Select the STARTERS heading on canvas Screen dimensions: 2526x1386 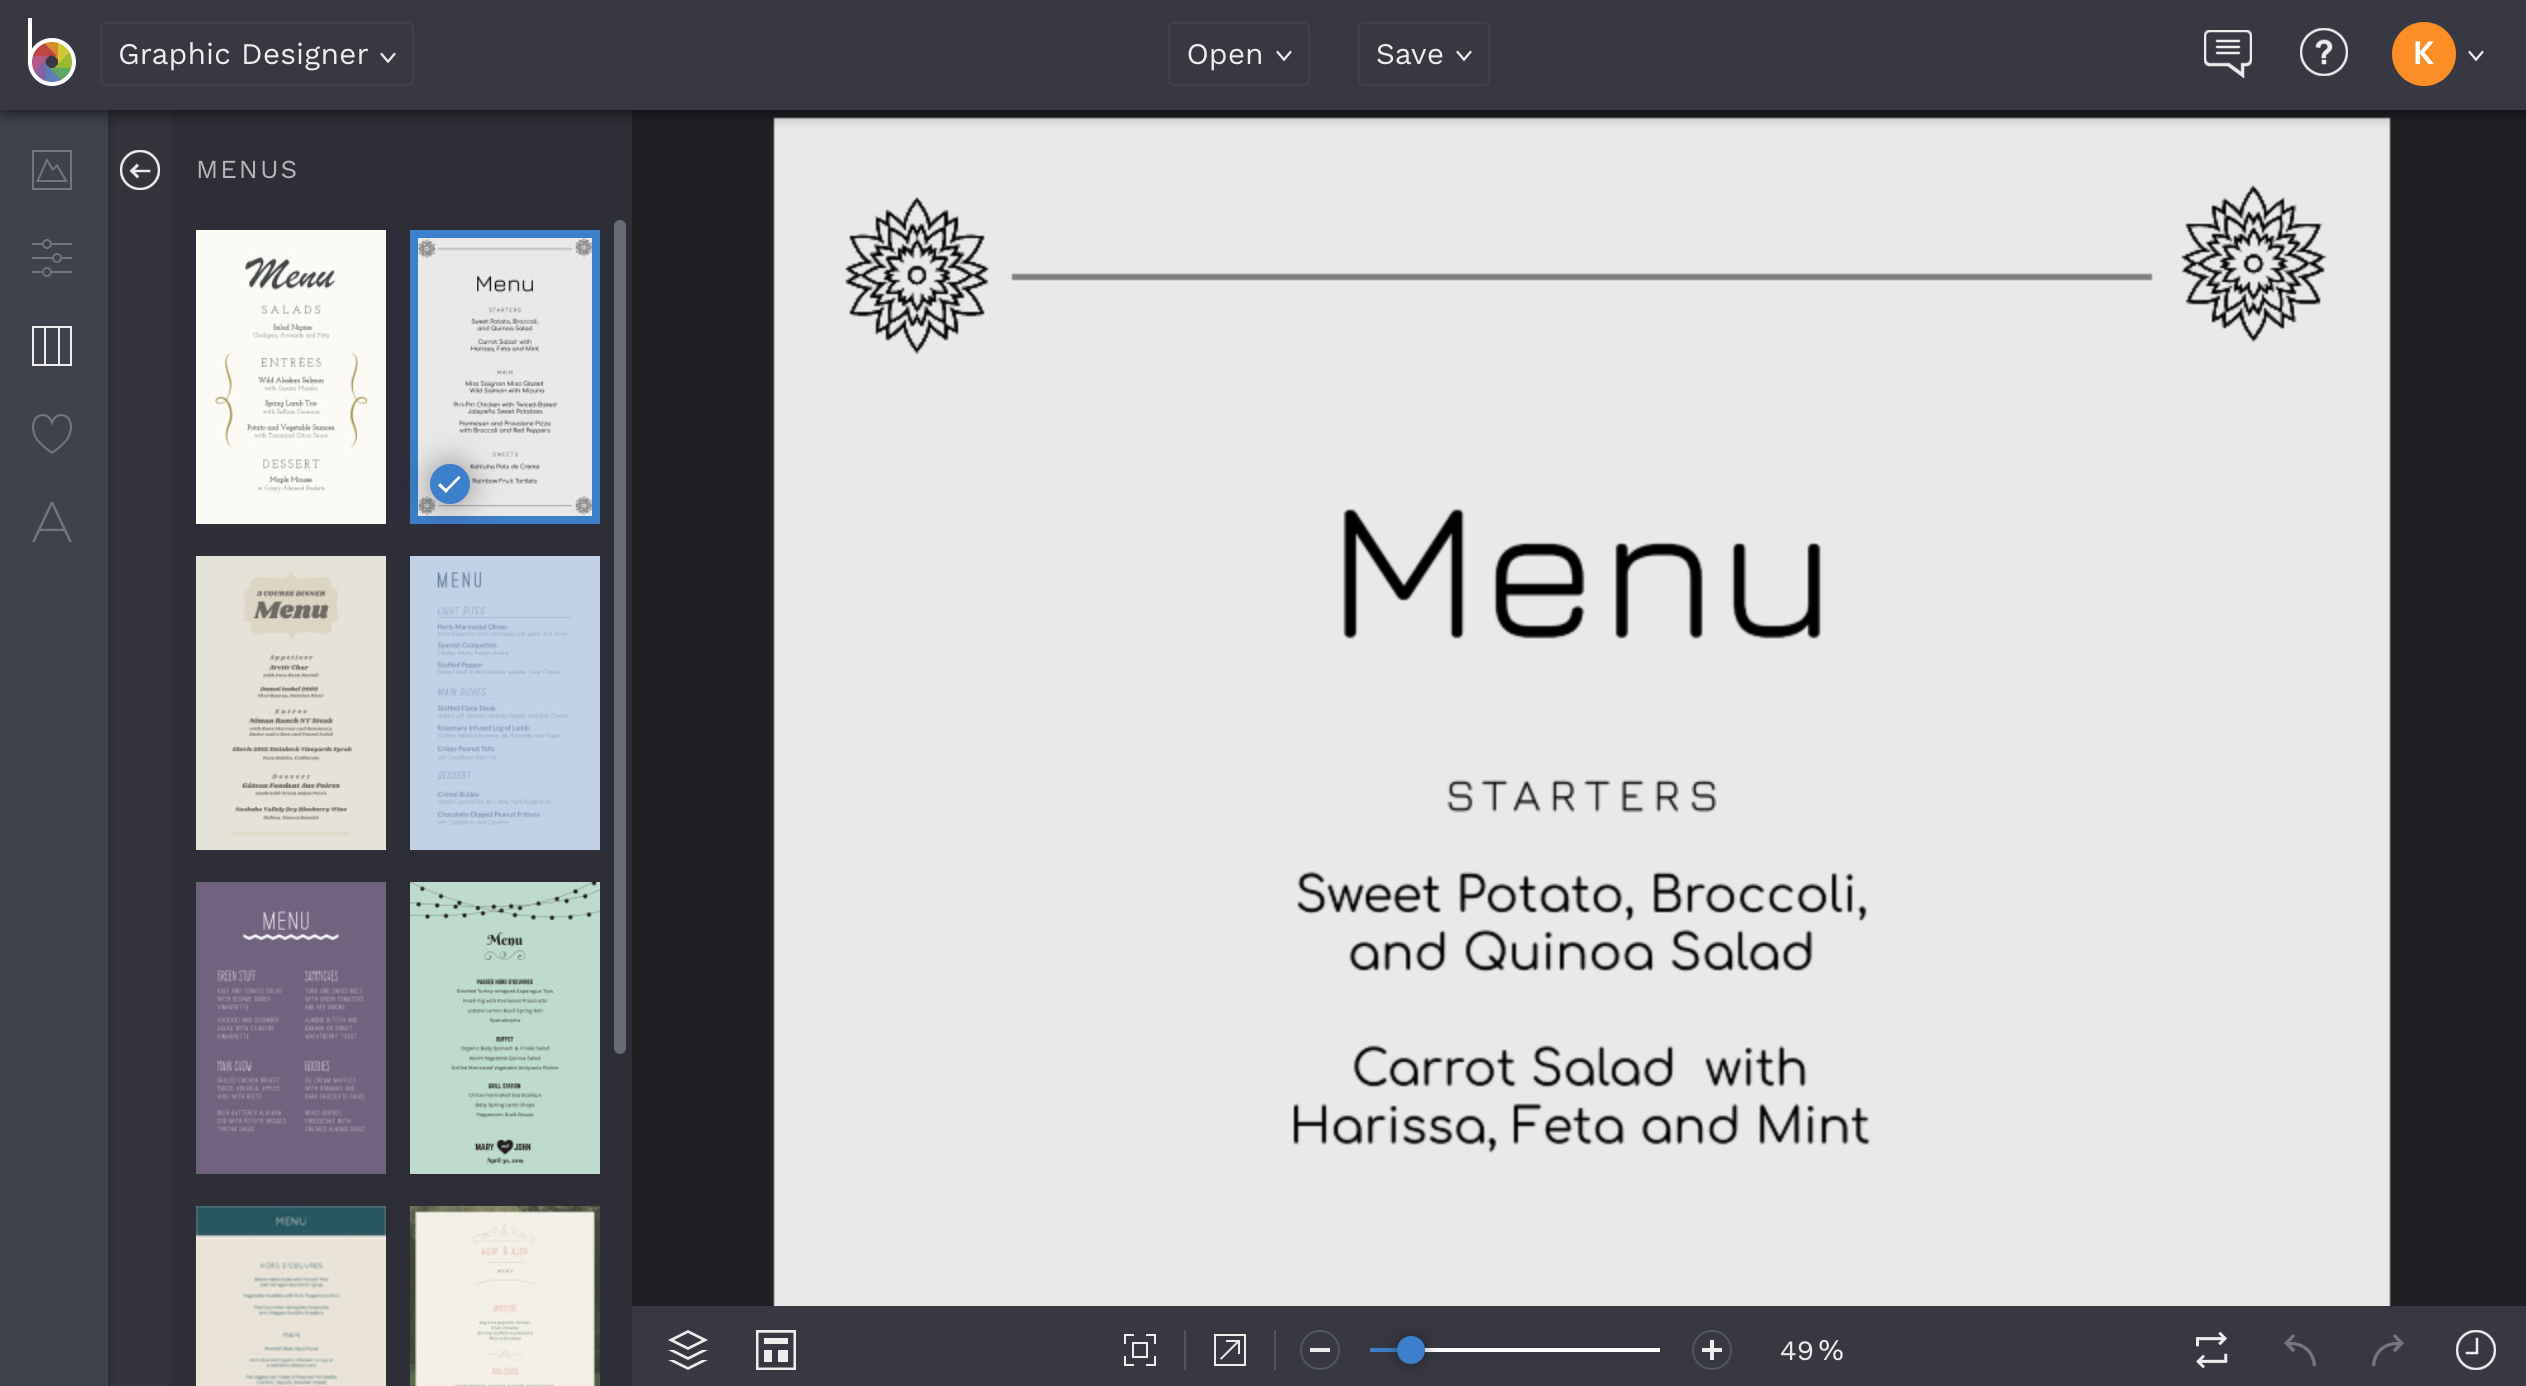(x=1582, y=797)
